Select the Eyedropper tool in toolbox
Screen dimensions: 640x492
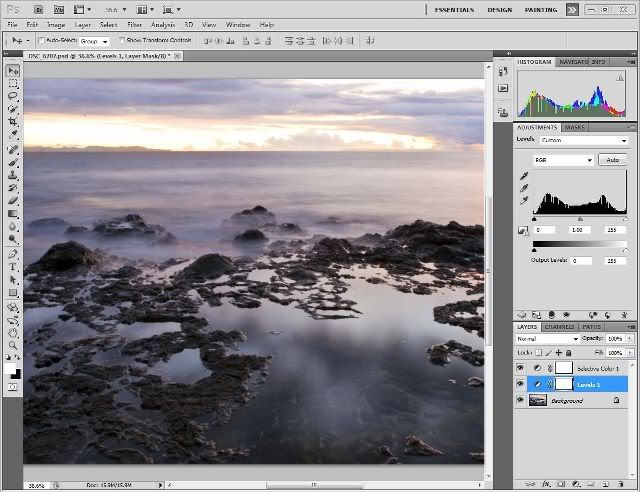(x=13, y=135)
